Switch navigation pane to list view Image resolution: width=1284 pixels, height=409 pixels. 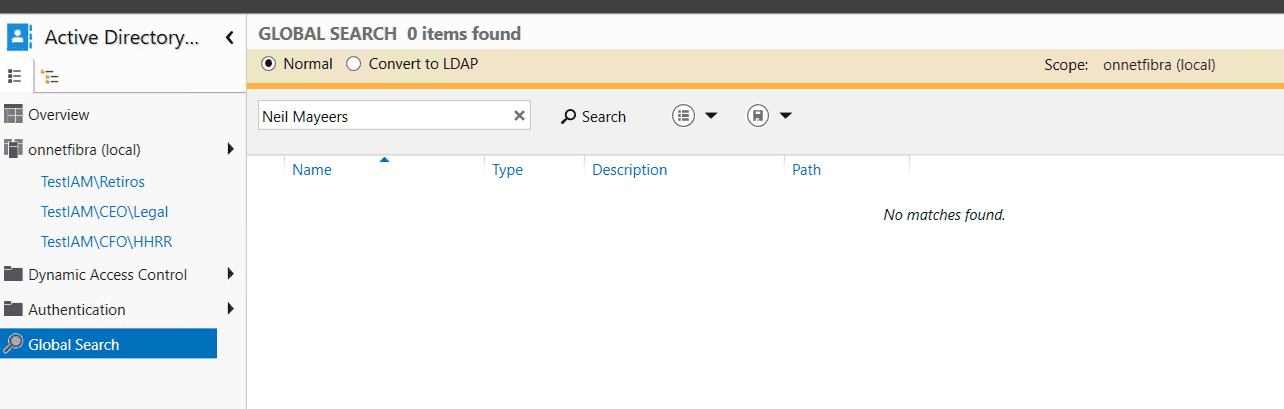(15, 76)
